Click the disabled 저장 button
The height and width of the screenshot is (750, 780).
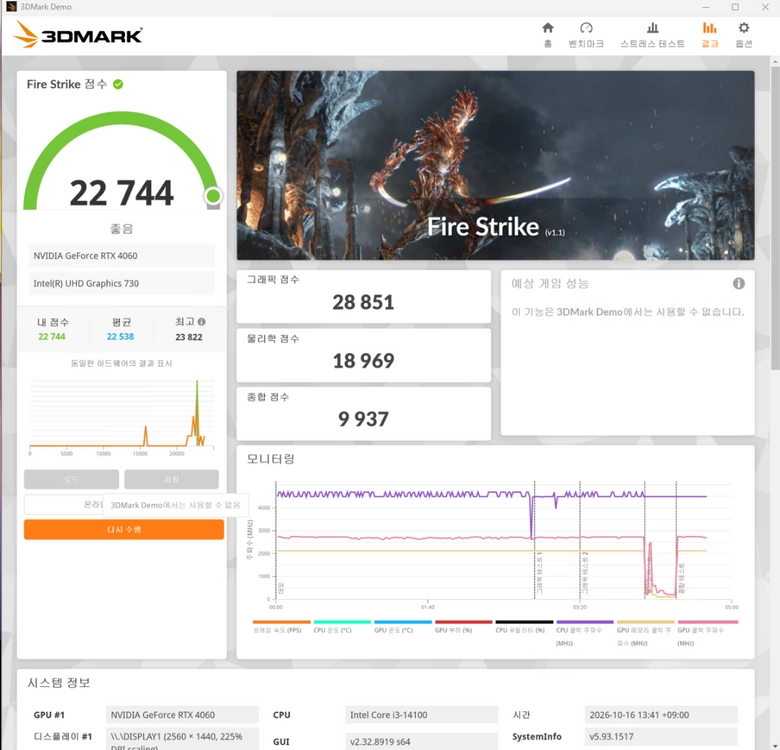pyautogui.click(x=171, y=479)
